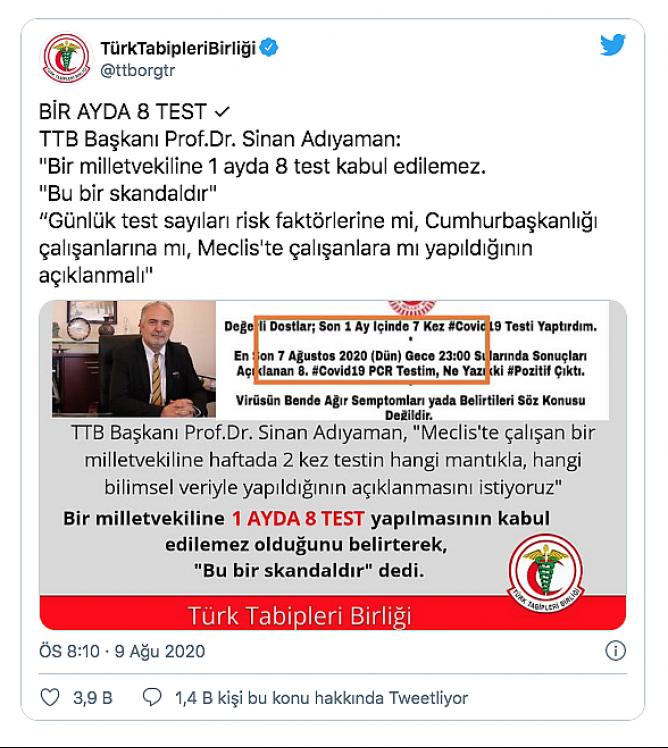
Task: Click the orange-highlighted Covid19 test text
Action: [371, 349]
